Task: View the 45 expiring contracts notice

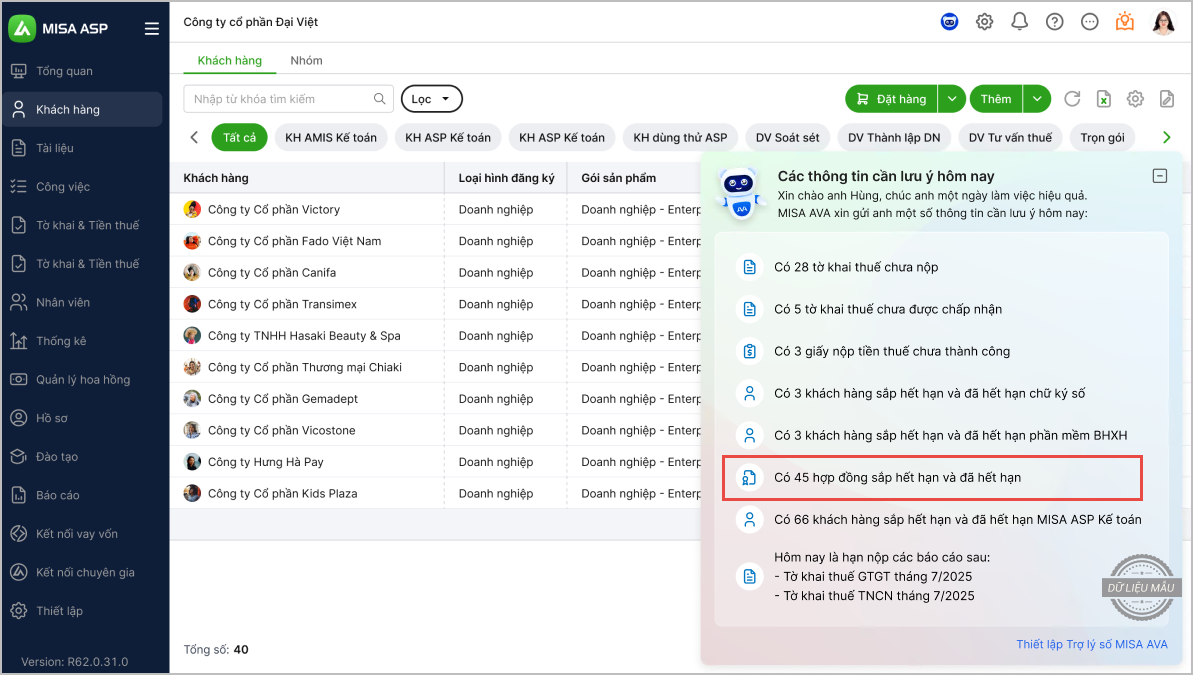Action: (x=932, y=478)
